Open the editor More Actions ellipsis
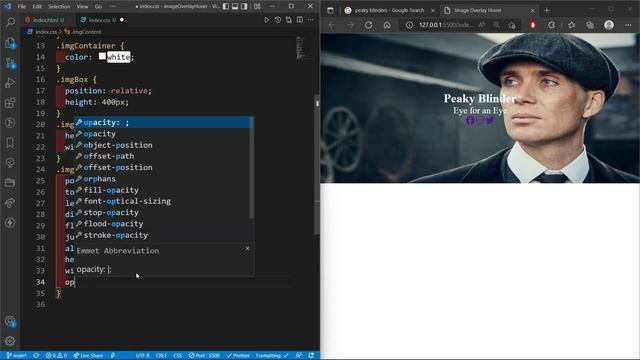Screen dimensions: 640x360 [311, 20]
